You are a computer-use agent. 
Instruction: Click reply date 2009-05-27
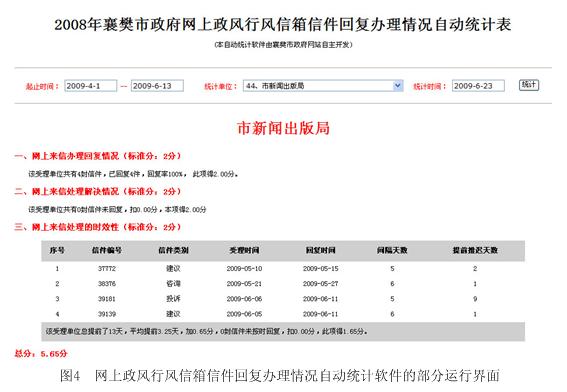[x=320, y=284]
